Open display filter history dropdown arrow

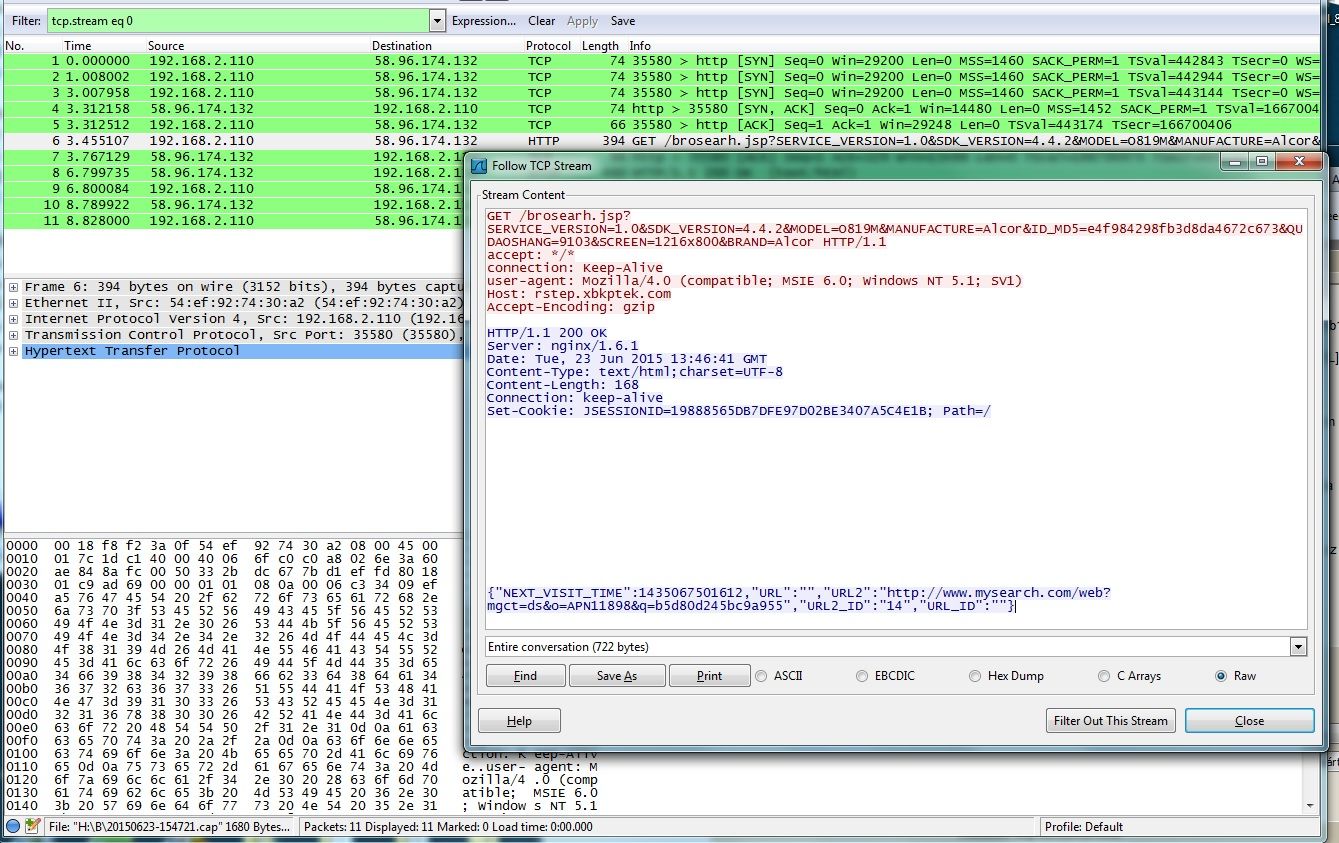click(437, 20)
